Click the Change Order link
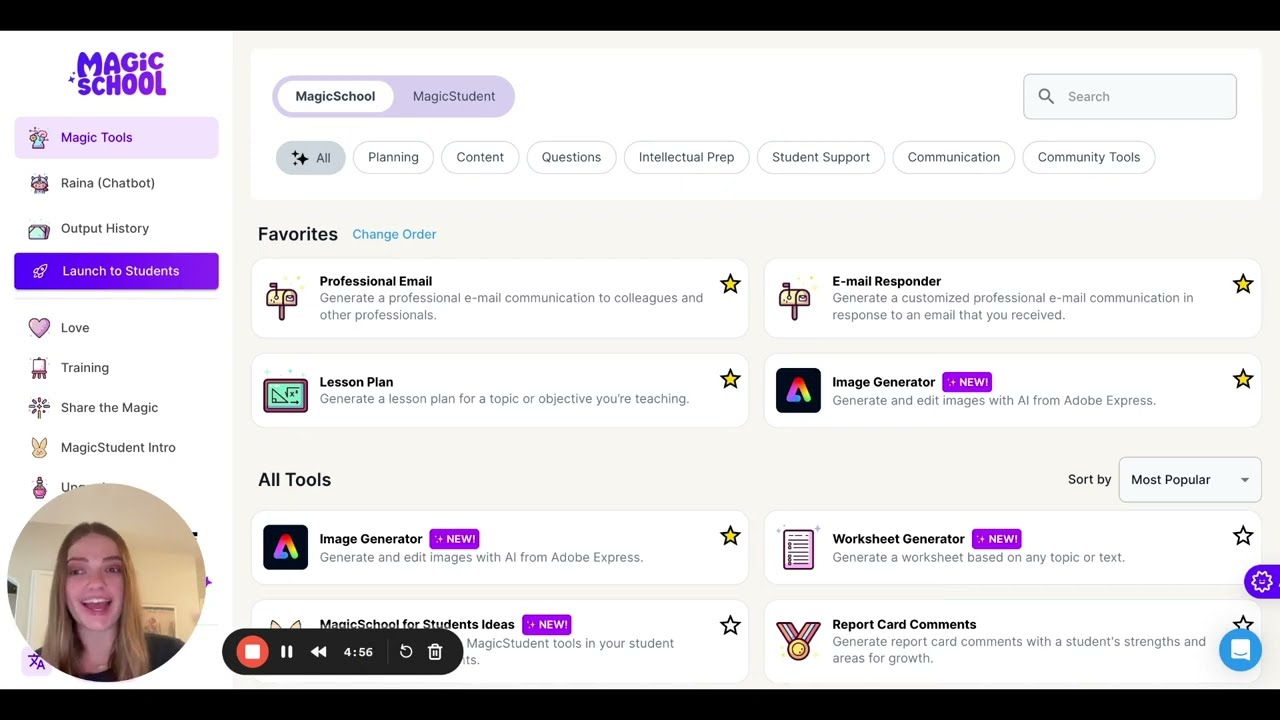The height and width of the screenshot is (720, 1280). pos(394,234)
